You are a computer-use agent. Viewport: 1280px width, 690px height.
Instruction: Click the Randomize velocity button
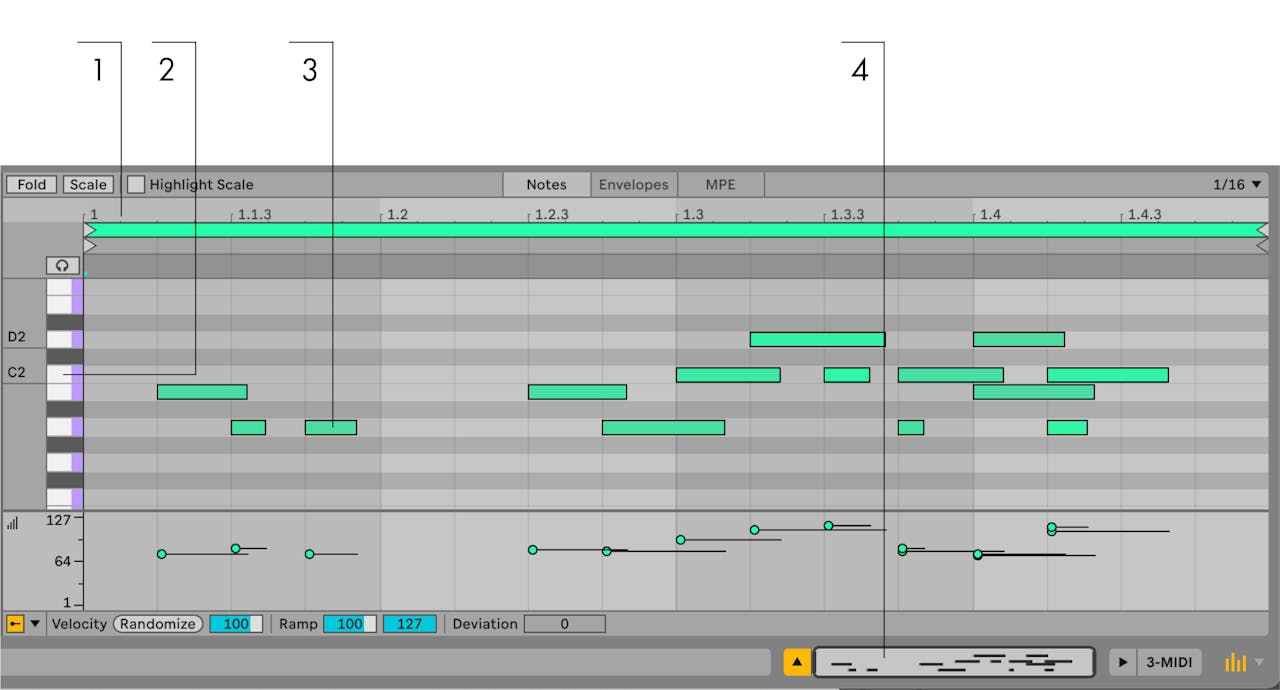157,623
